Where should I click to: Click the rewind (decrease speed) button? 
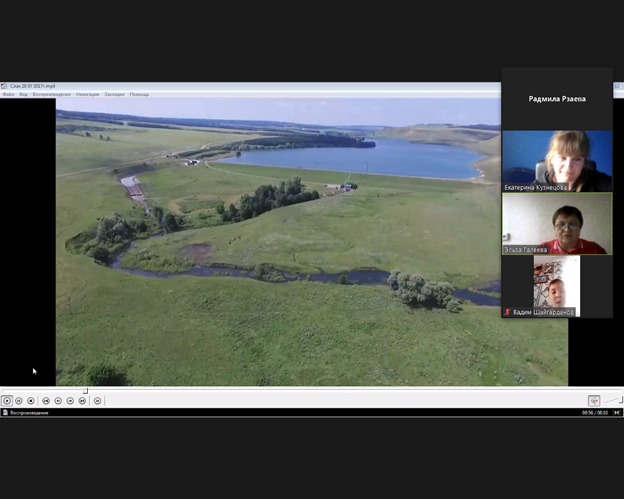tap(58, 401)
